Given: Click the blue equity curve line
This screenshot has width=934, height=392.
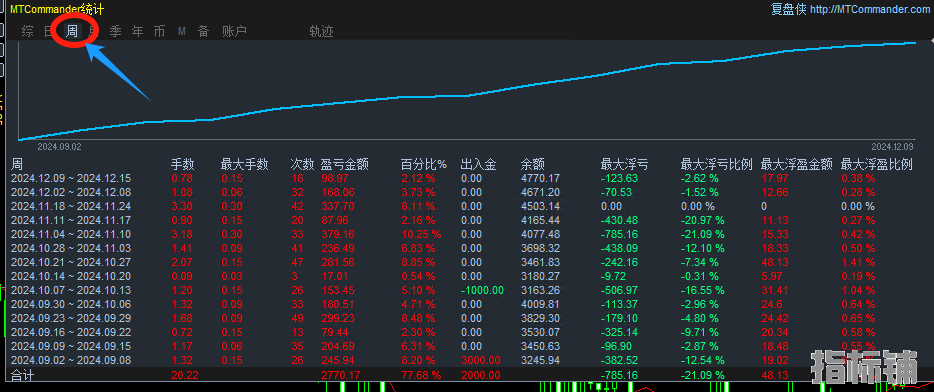Looking at the screenshot, I should [467, 95].
